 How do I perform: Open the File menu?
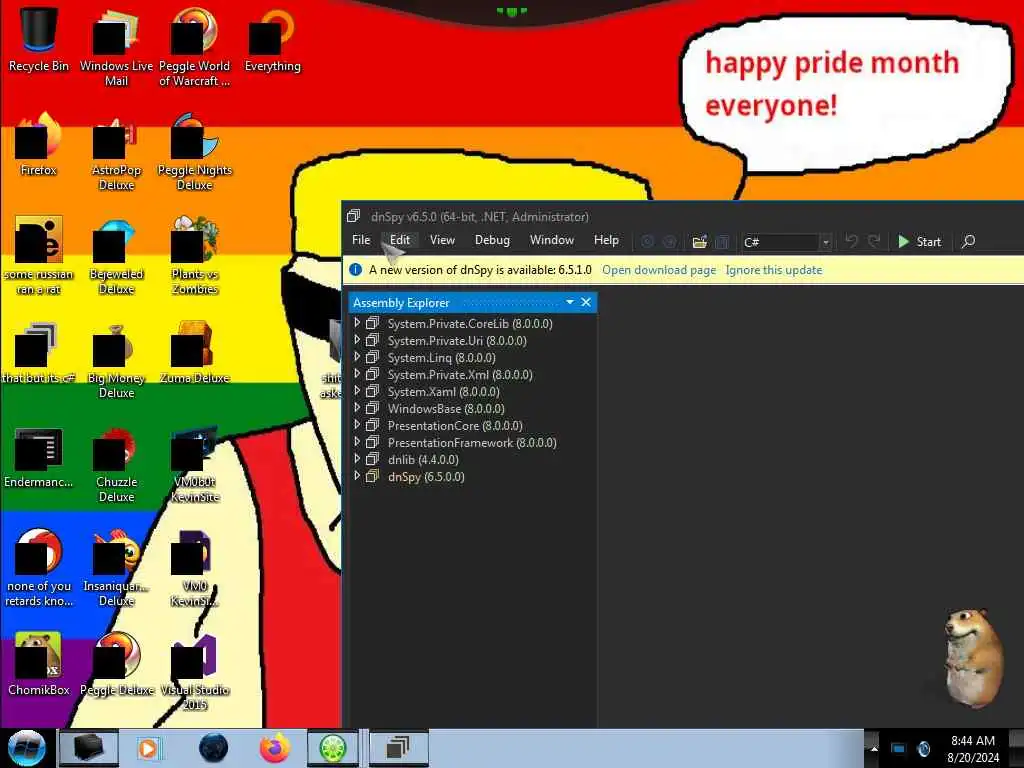[361, 240]
